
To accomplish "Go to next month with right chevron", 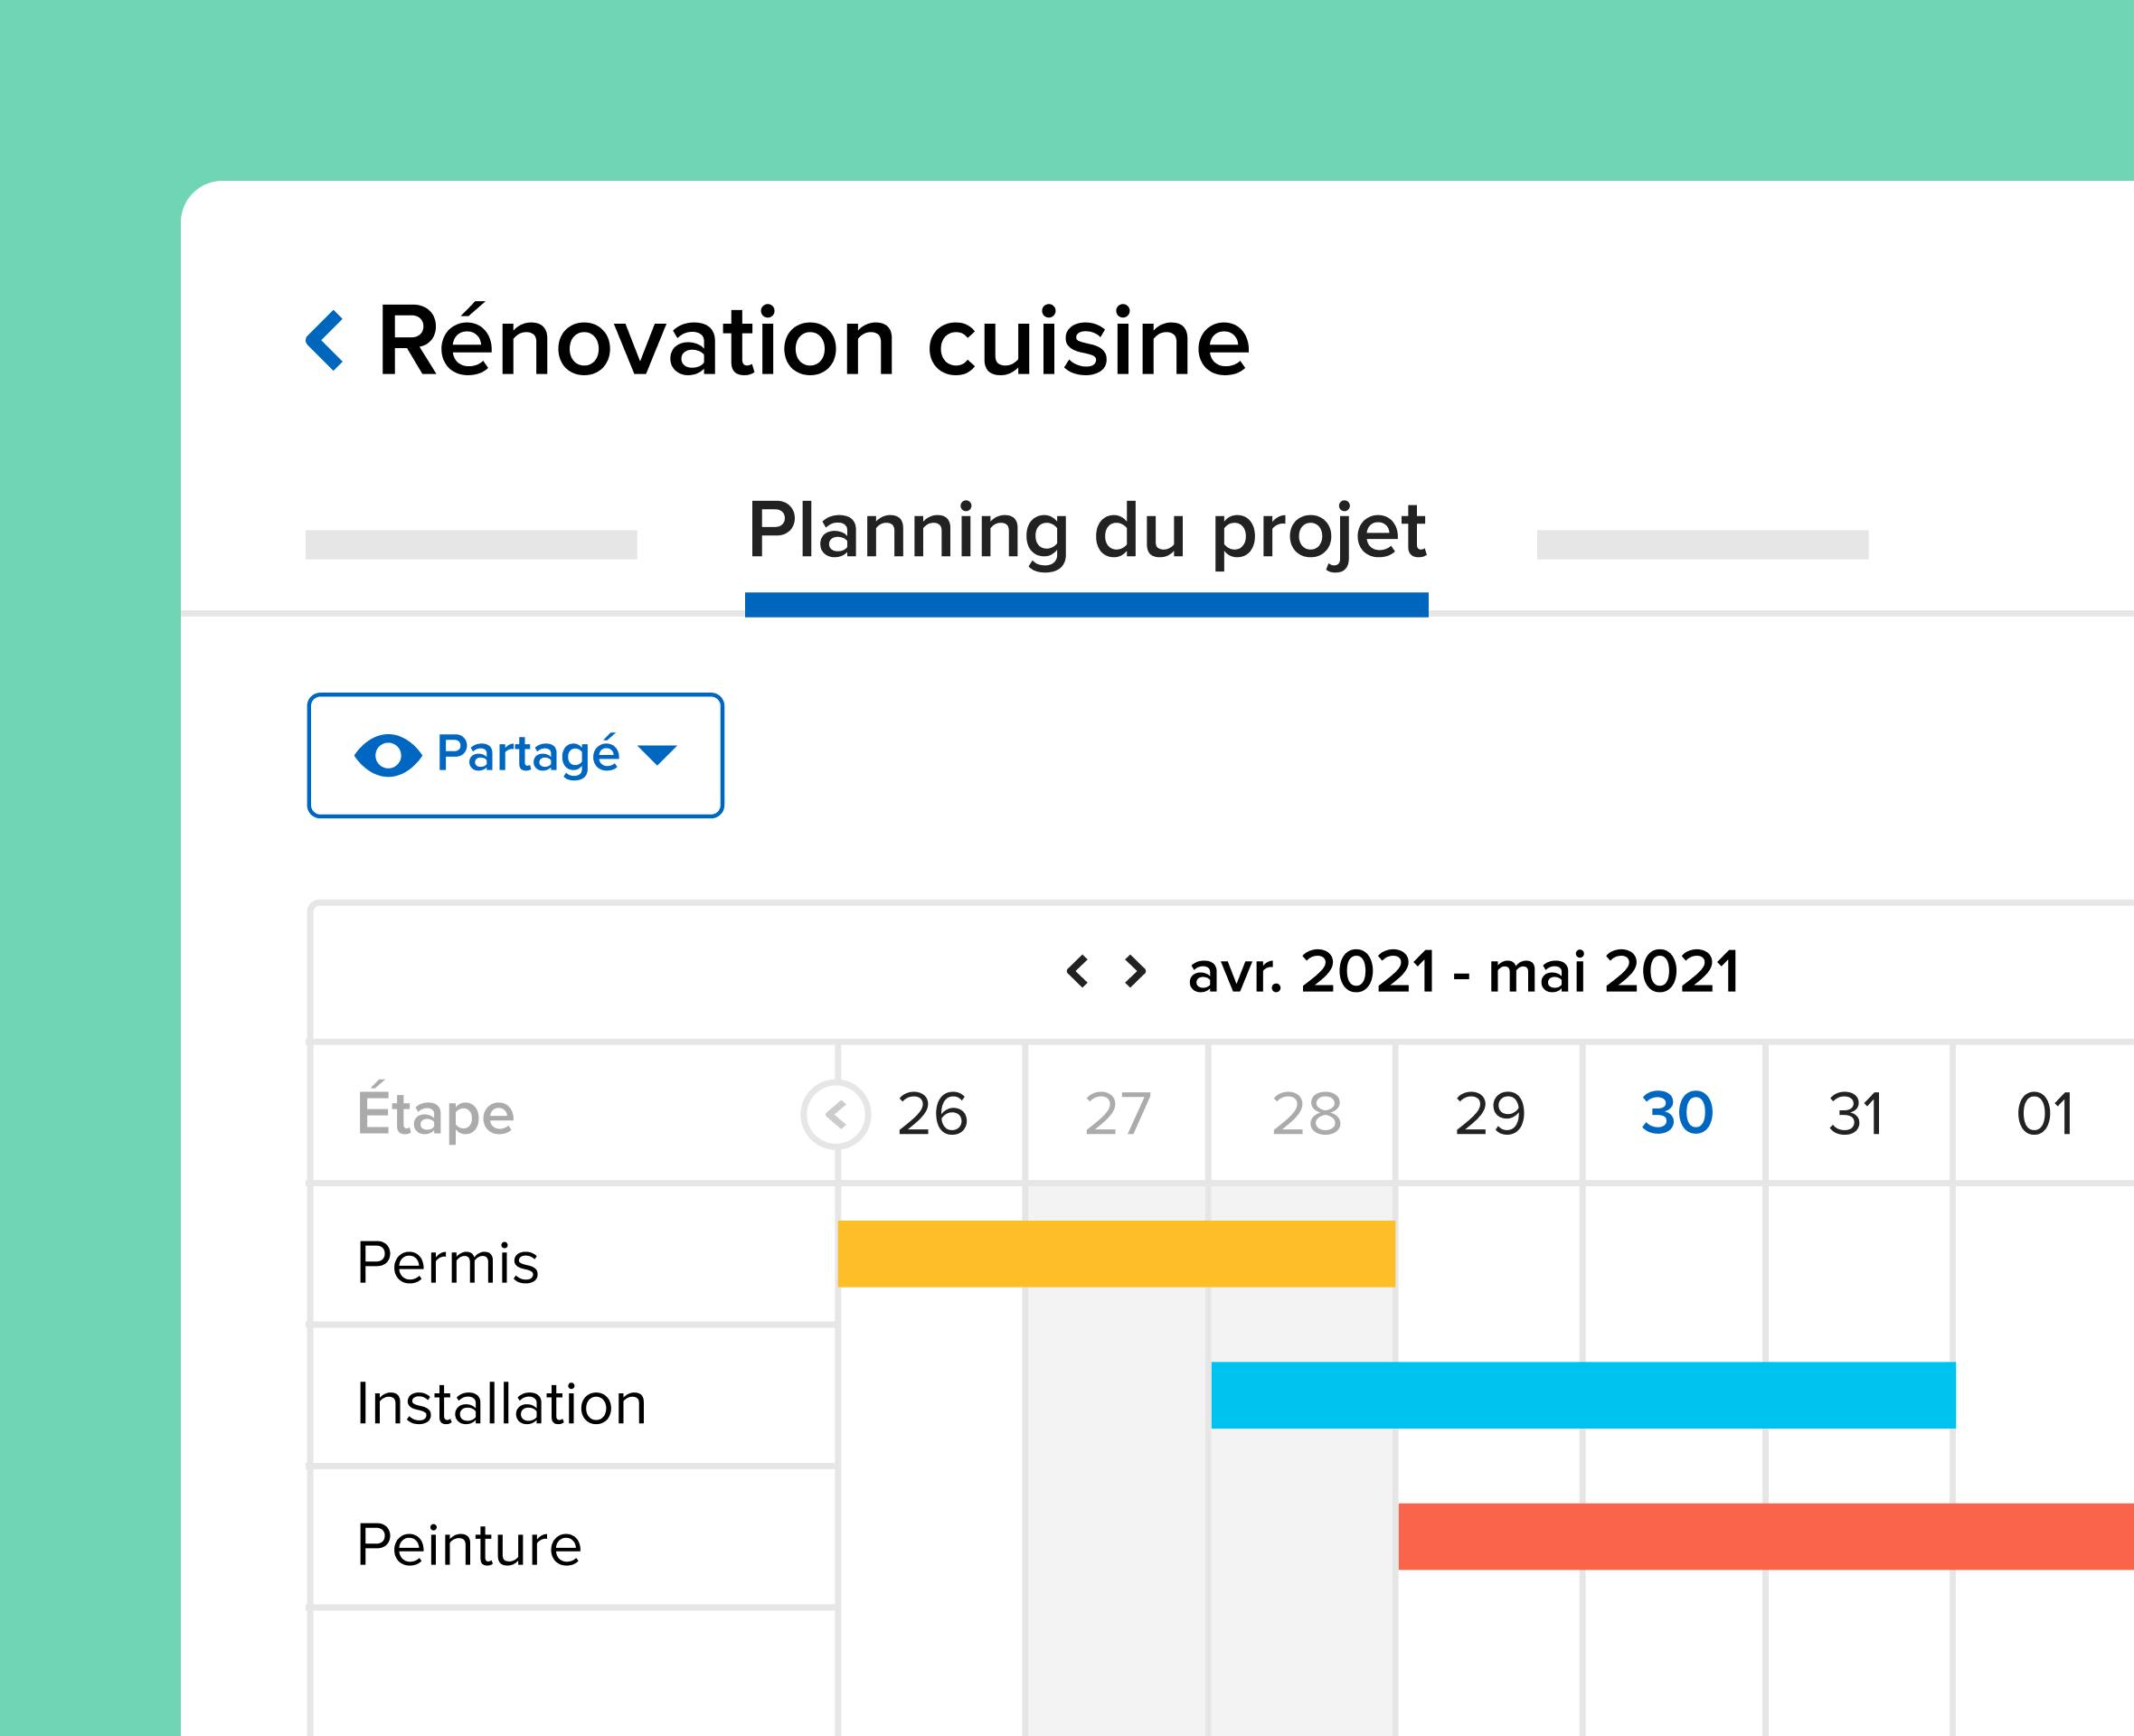I will [x=1135, y=971].
